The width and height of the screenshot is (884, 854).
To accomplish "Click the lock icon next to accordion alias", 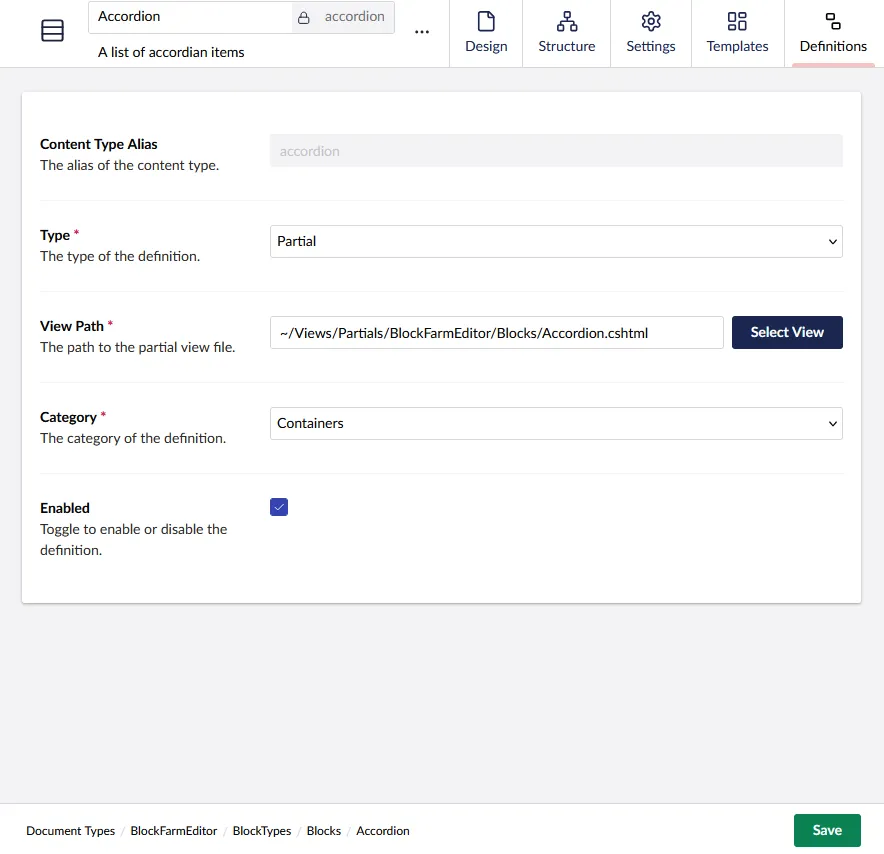I will tap(304, 17).
